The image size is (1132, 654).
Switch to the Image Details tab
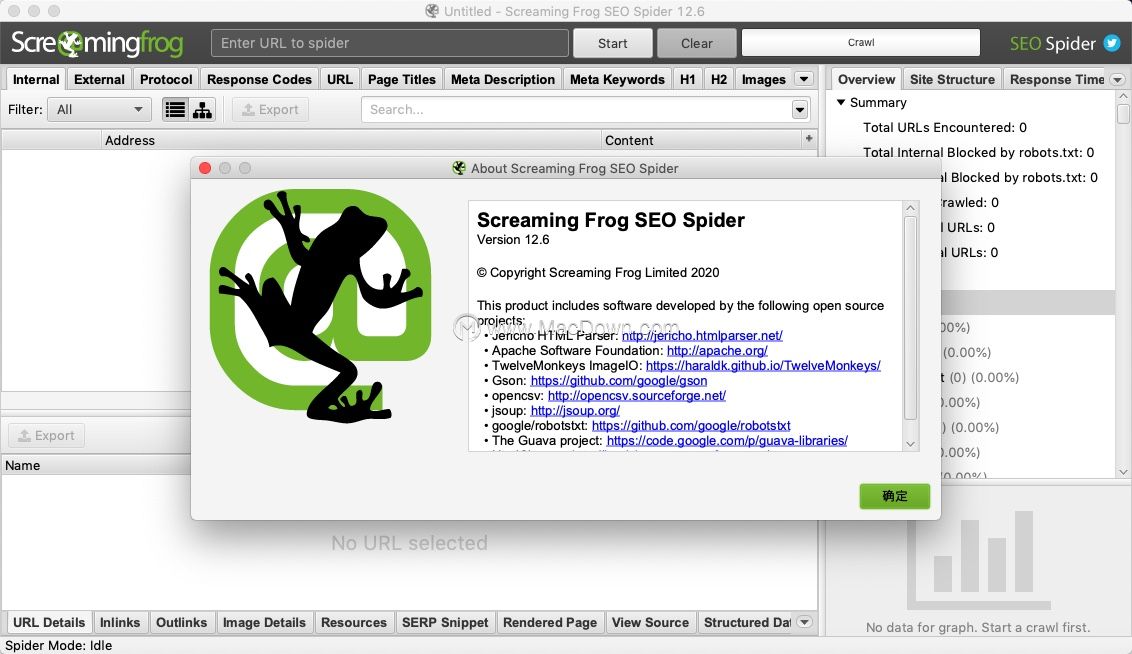[264, 622]
